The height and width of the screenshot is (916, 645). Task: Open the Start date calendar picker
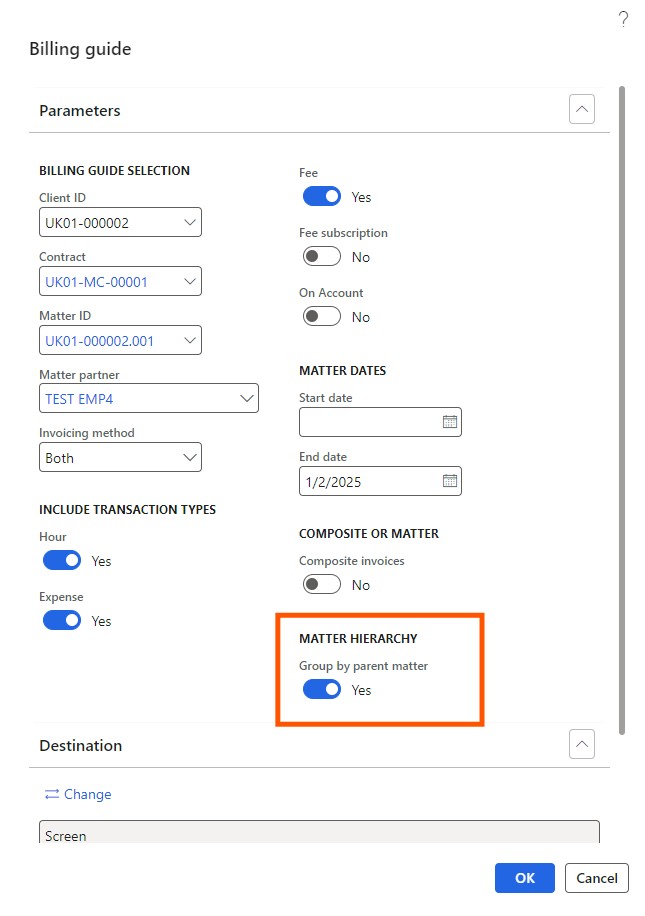coord(449,422)
